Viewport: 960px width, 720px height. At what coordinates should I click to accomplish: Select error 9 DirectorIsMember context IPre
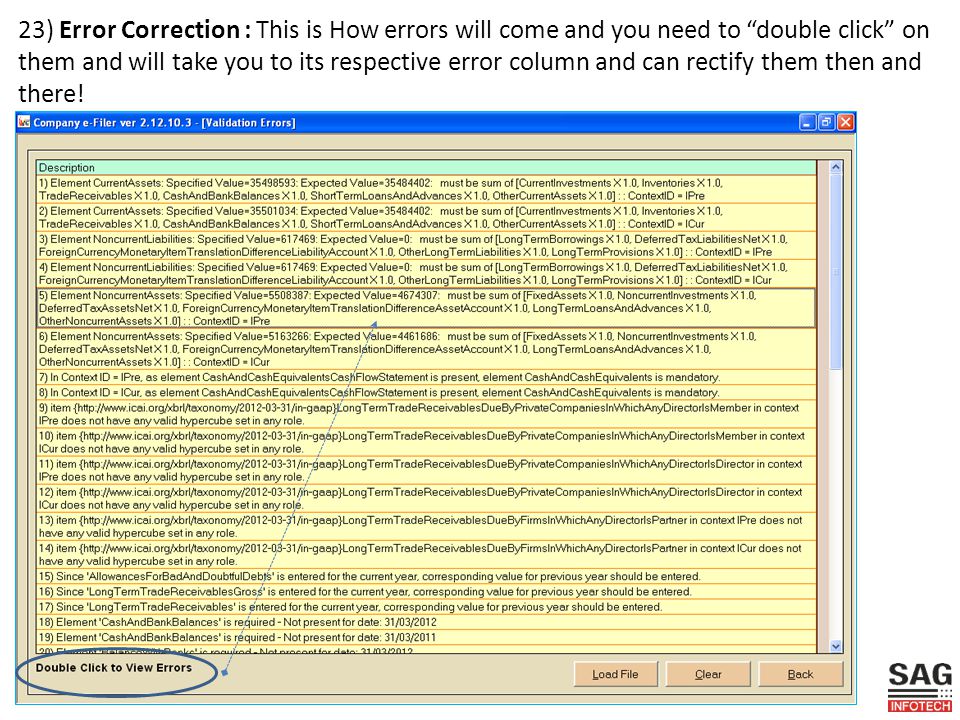click(x=426, y=414)
